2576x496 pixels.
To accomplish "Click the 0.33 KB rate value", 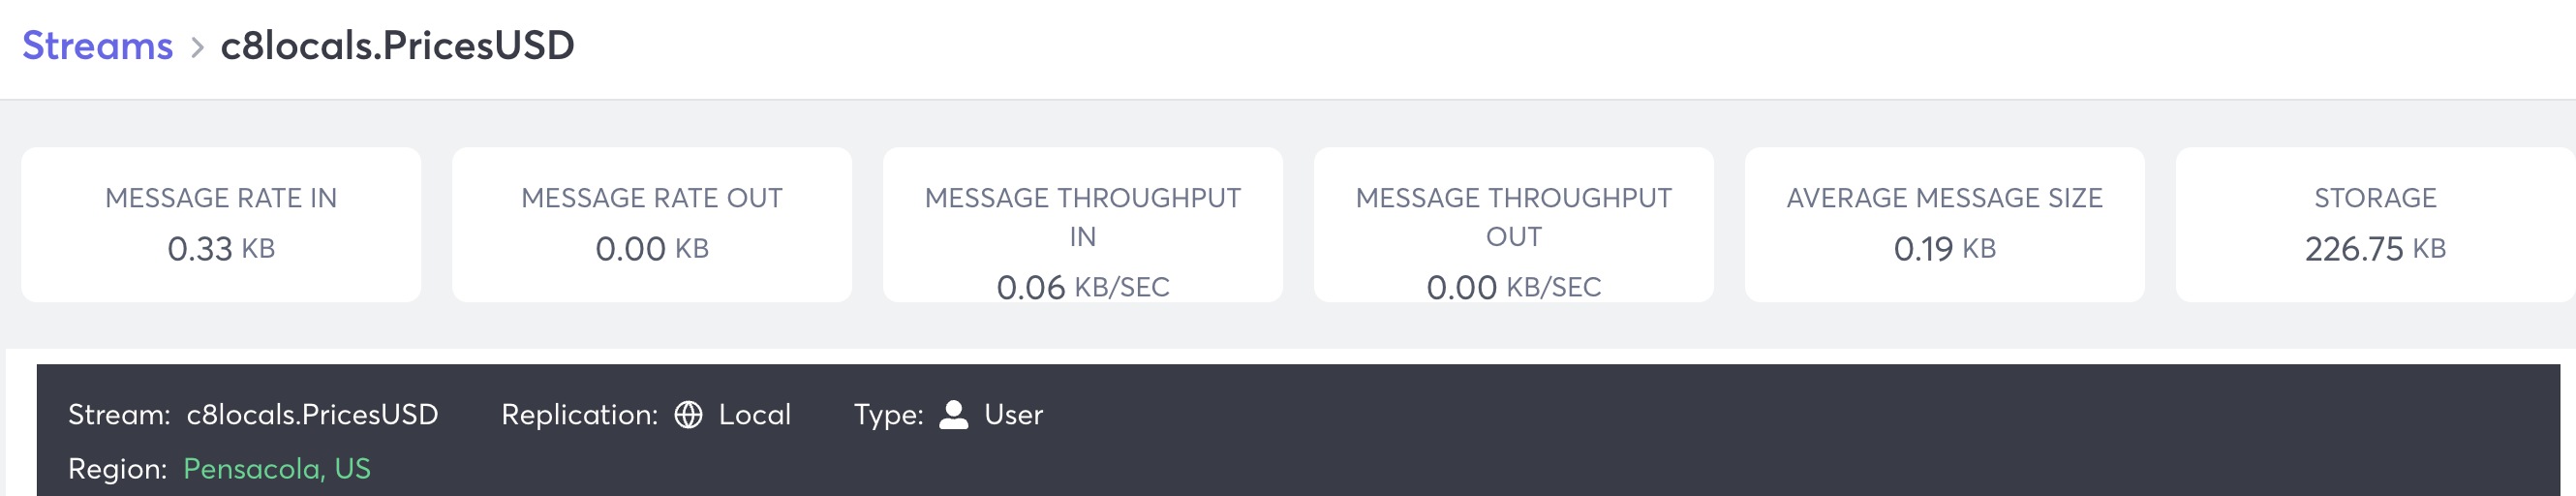I will pyautogui.click(x=221, y=249).
